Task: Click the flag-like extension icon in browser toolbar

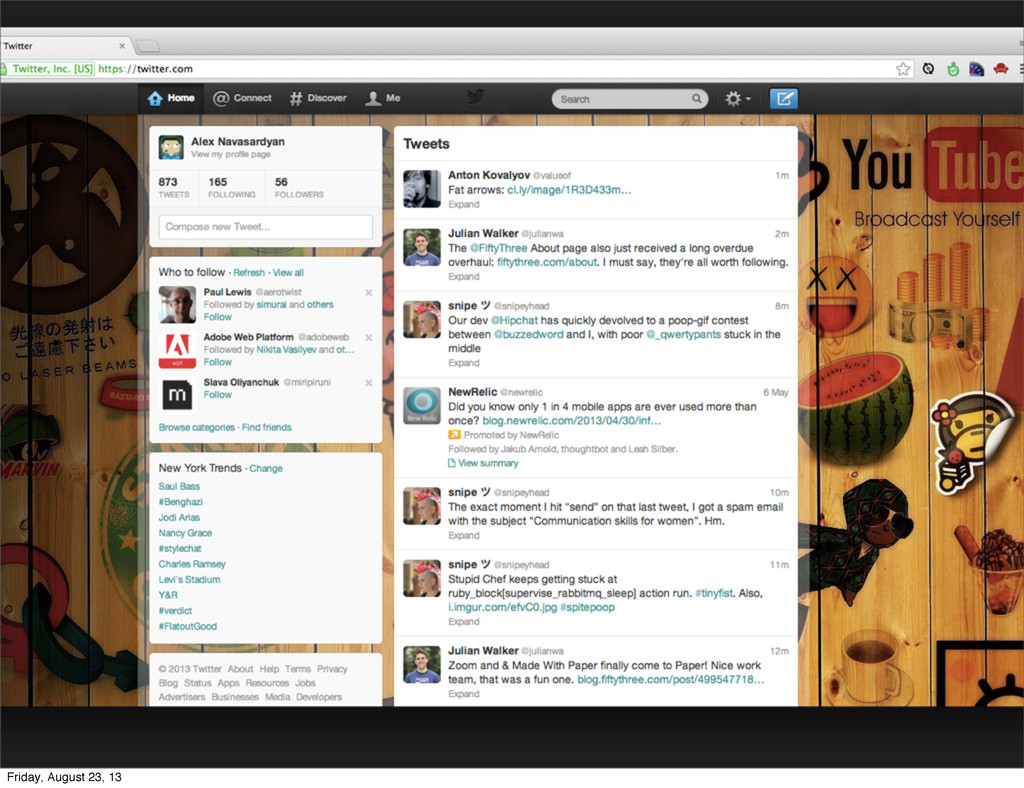Action: [x=976, y=69]
